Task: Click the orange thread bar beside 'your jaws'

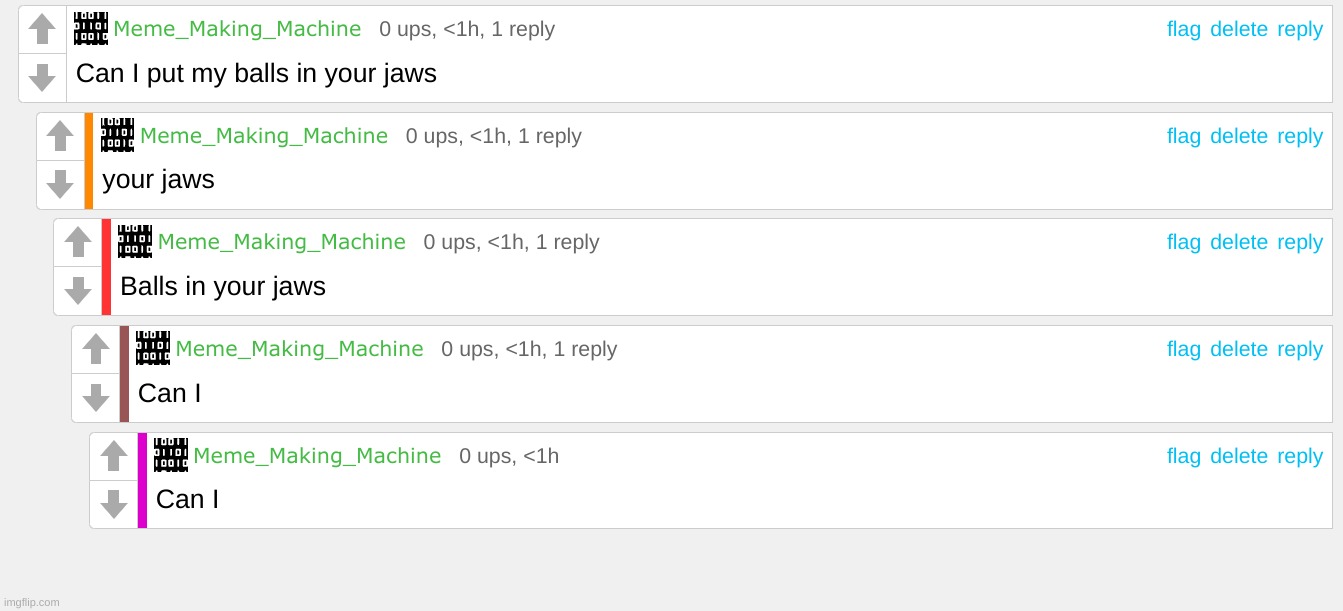Action: (x=89, y=160)
